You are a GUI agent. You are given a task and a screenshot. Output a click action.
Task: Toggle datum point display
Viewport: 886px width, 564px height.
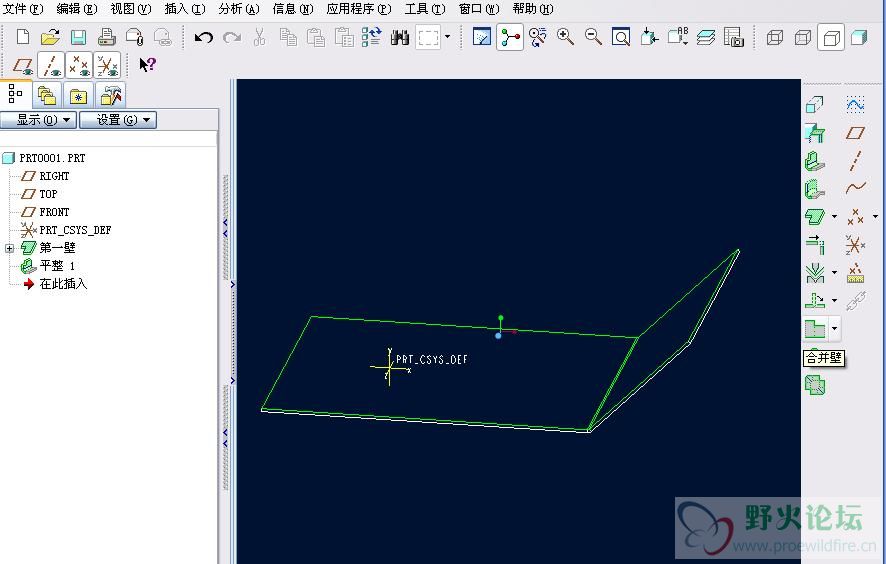(79, 66)
